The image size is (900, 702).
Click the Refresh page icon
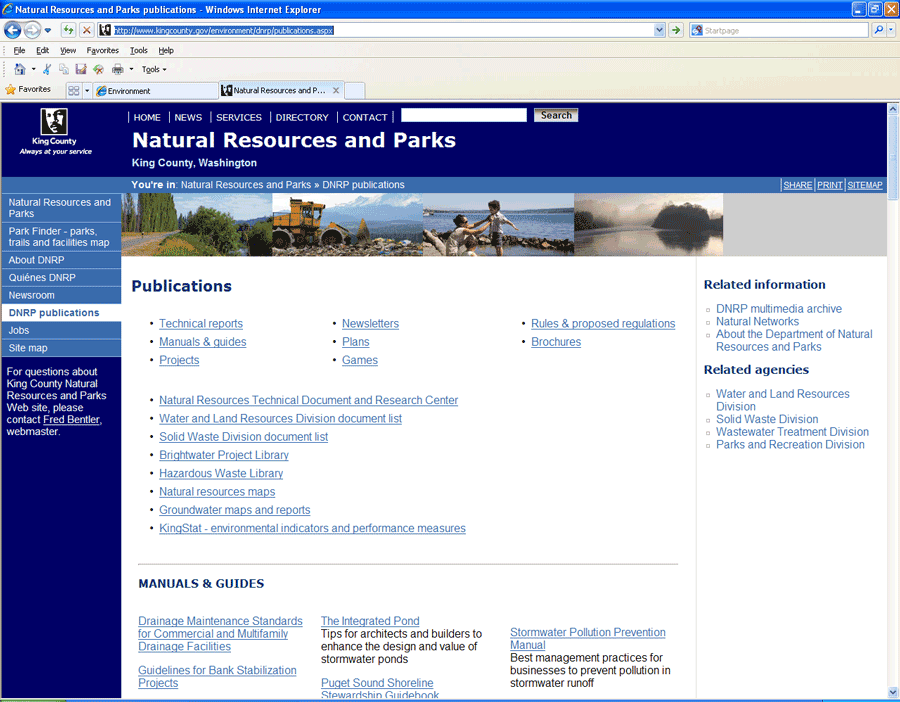(68, 30)
